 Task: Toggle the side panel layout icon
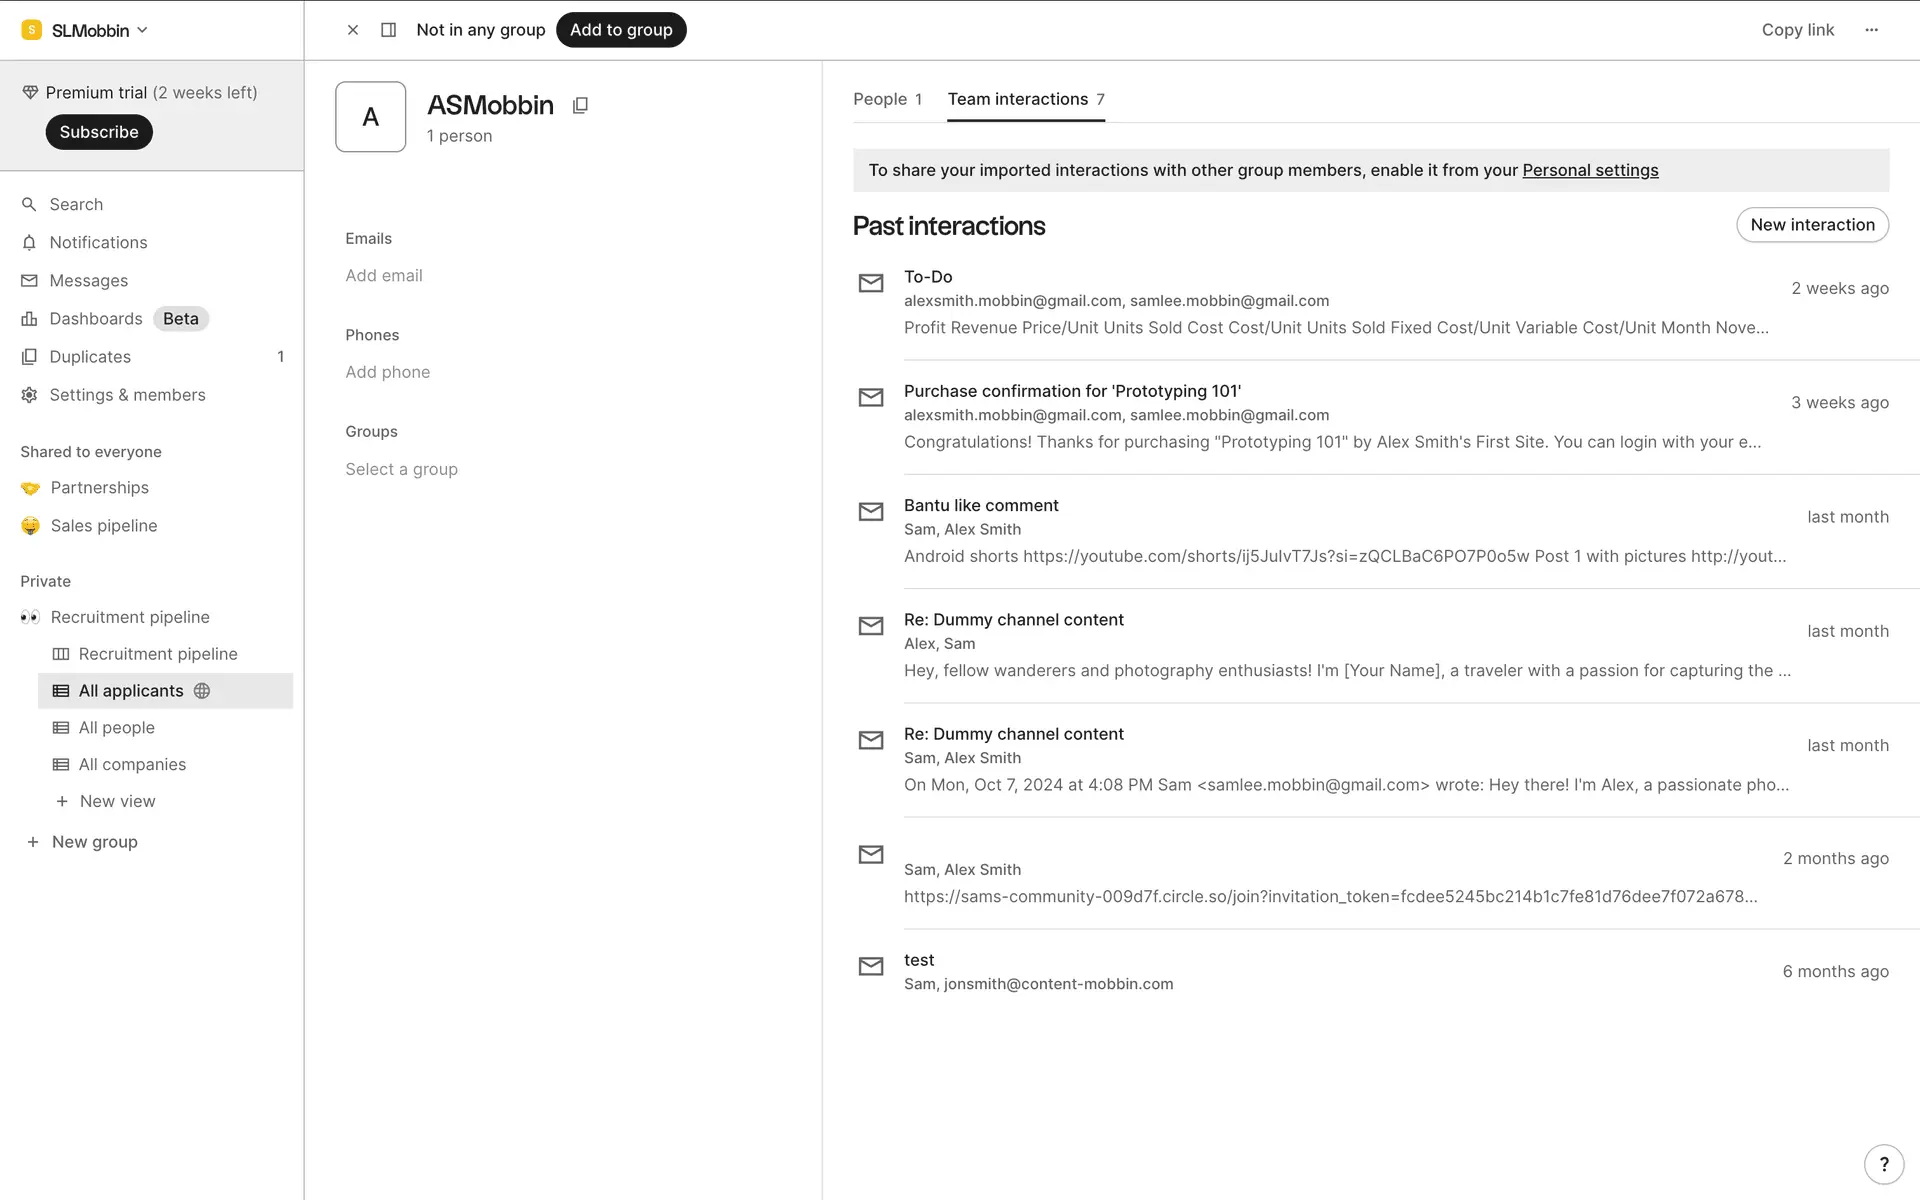tap(389, 30)
